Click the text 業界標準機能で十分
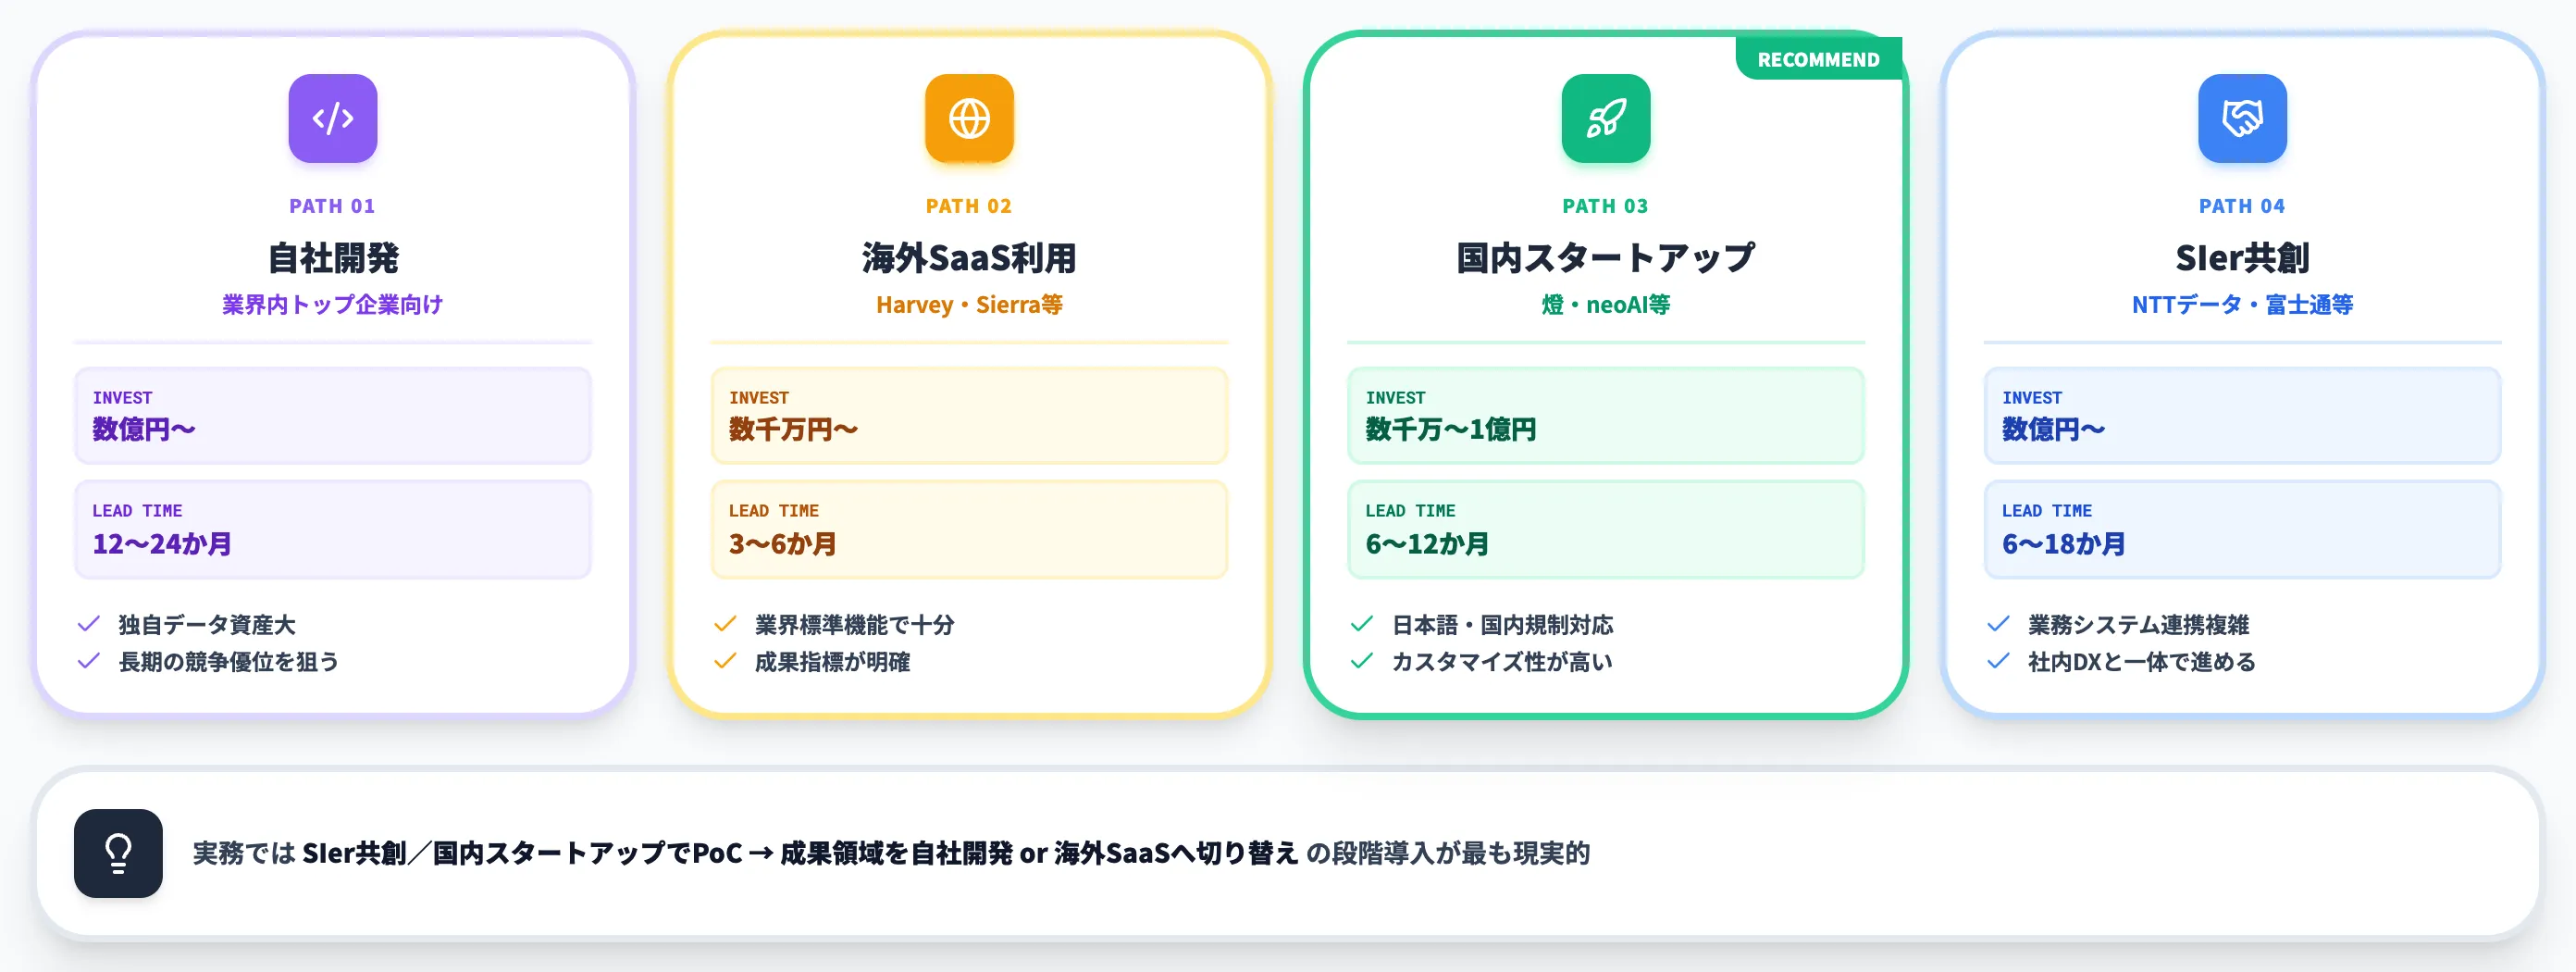 [854, 624]
